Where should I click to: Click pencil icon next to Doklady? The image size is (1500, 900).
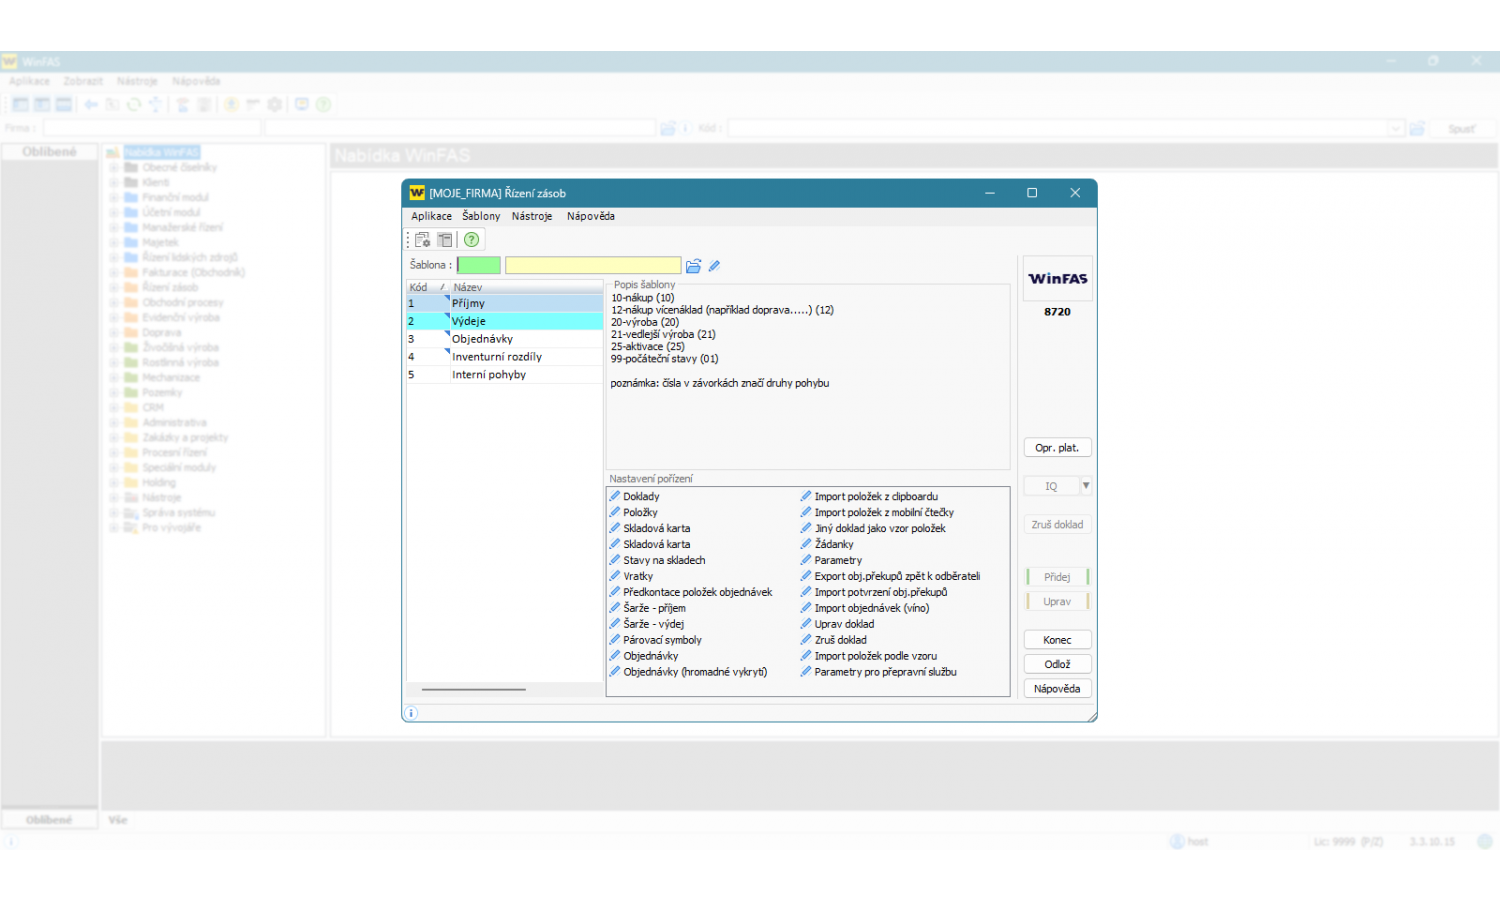(x=615, y=496)
